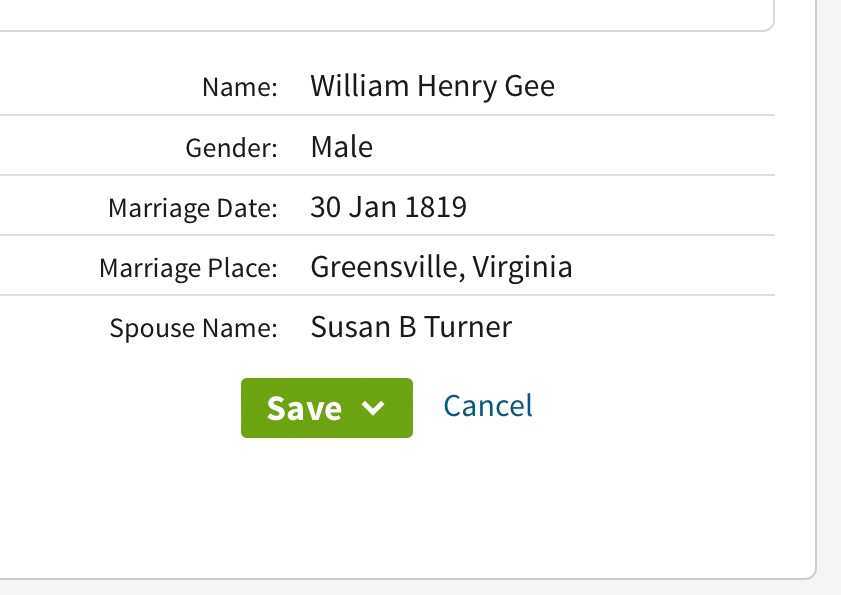Click the Gender field label
Image resolution: width=841 pixels, height=595 pixels.
(231, 148)
